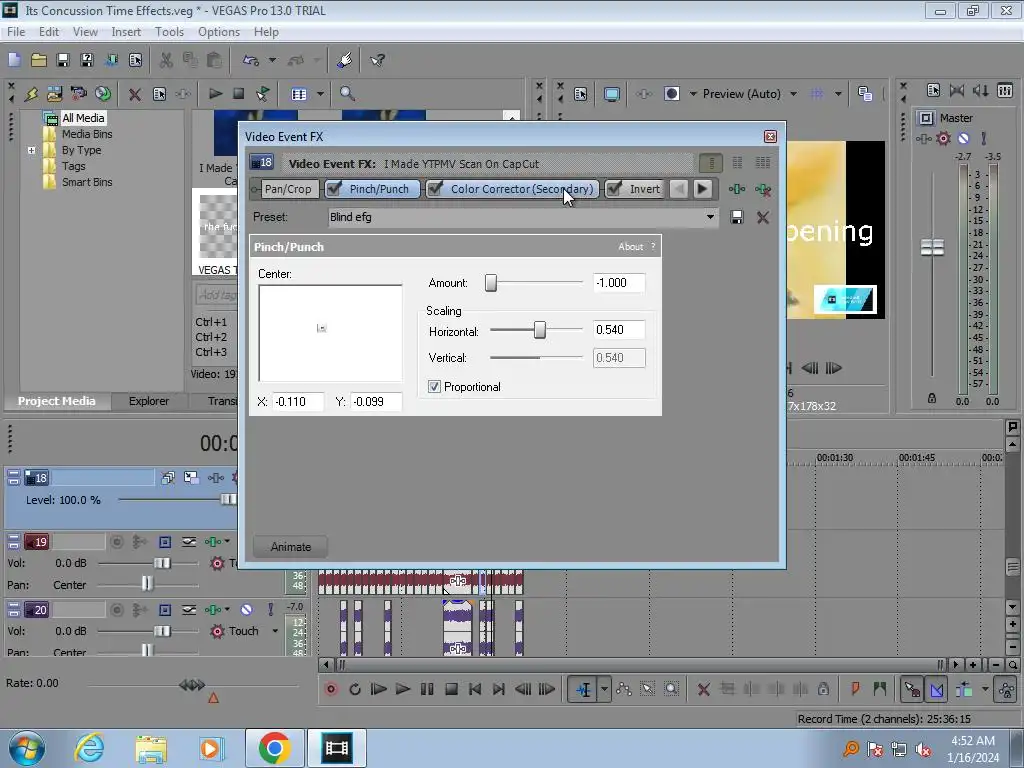Copy snapshot to clipboard icon in preview
This screenshot has width=1024, height=768.
[x=865, y=94]
